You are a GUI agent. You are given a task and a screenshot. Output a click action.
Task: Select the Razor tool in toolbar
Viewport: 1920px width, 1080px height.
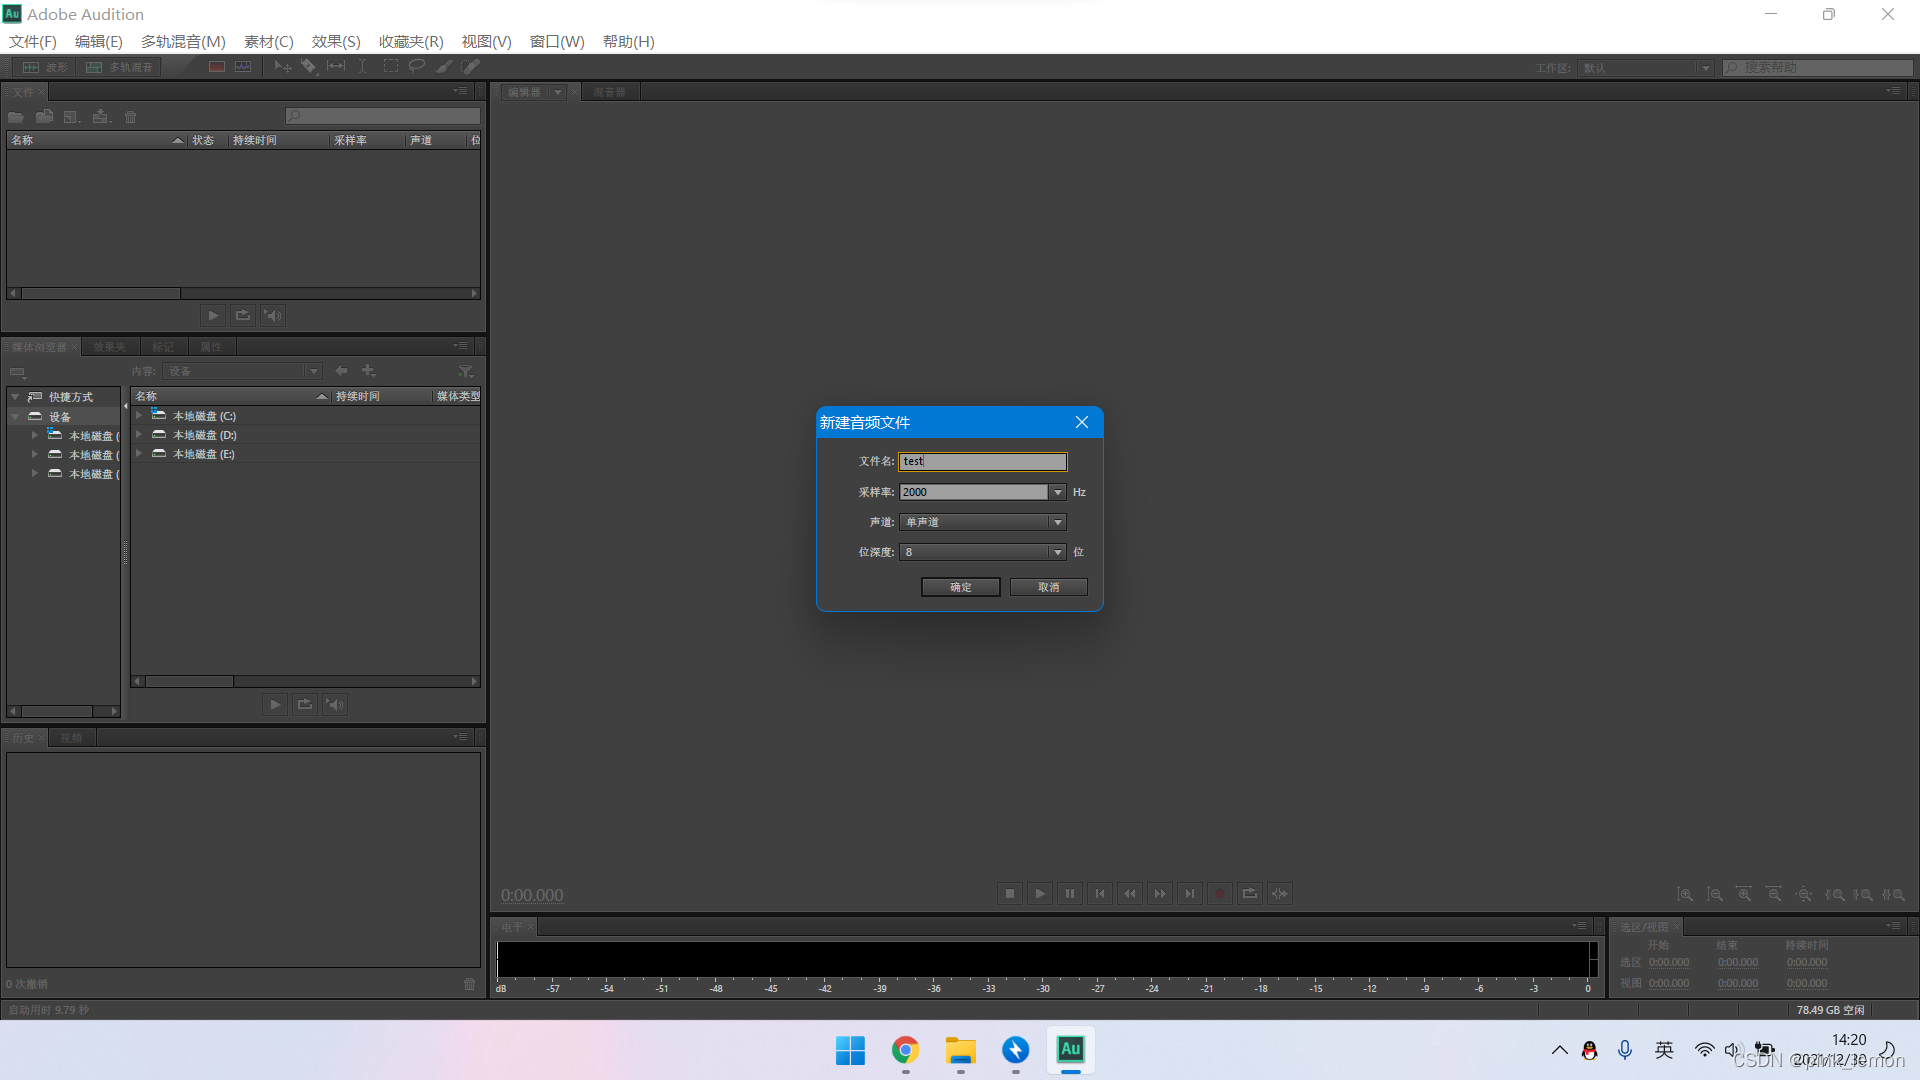pyautogui.click(x=309, y=66)
